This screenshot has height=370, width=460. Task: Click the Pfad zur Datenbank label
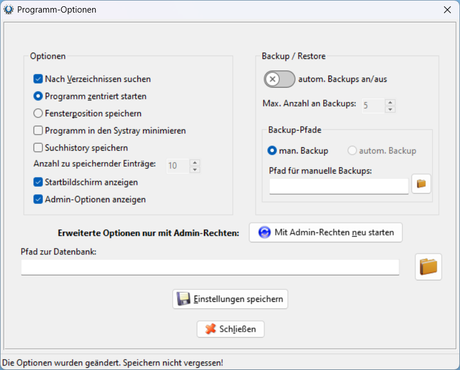(x=58, y=251)
